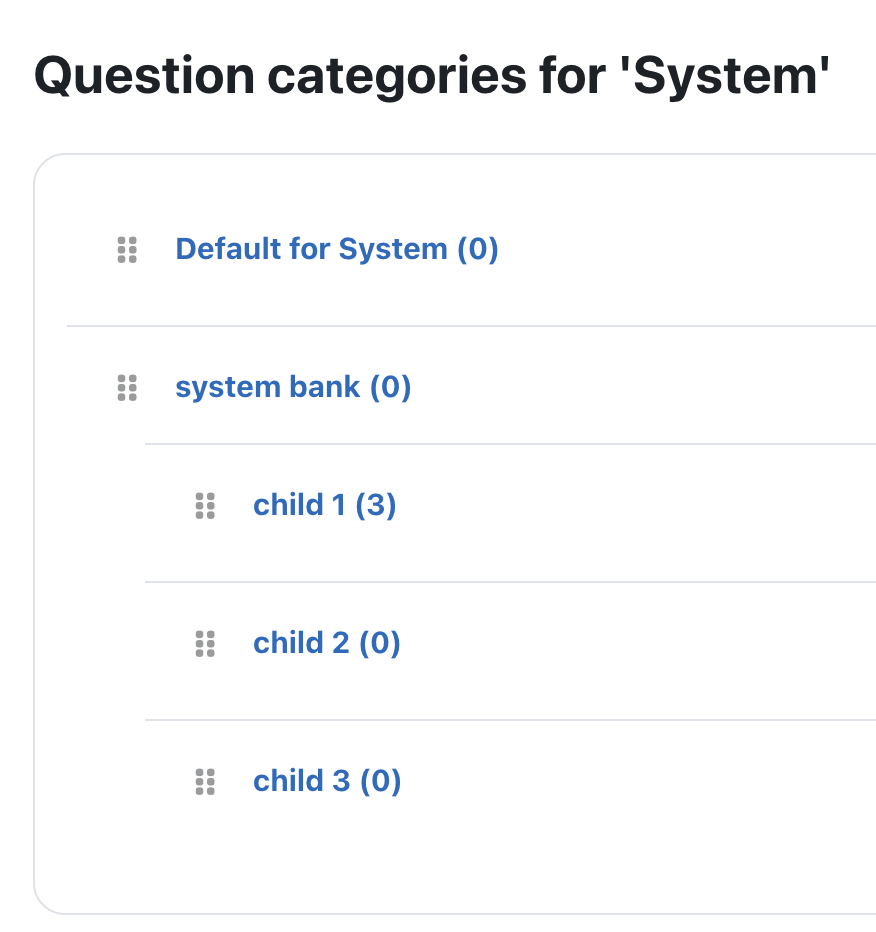876x932 pixels.
Task: Click the Question categories for 'System' heading
Action: 432,76
